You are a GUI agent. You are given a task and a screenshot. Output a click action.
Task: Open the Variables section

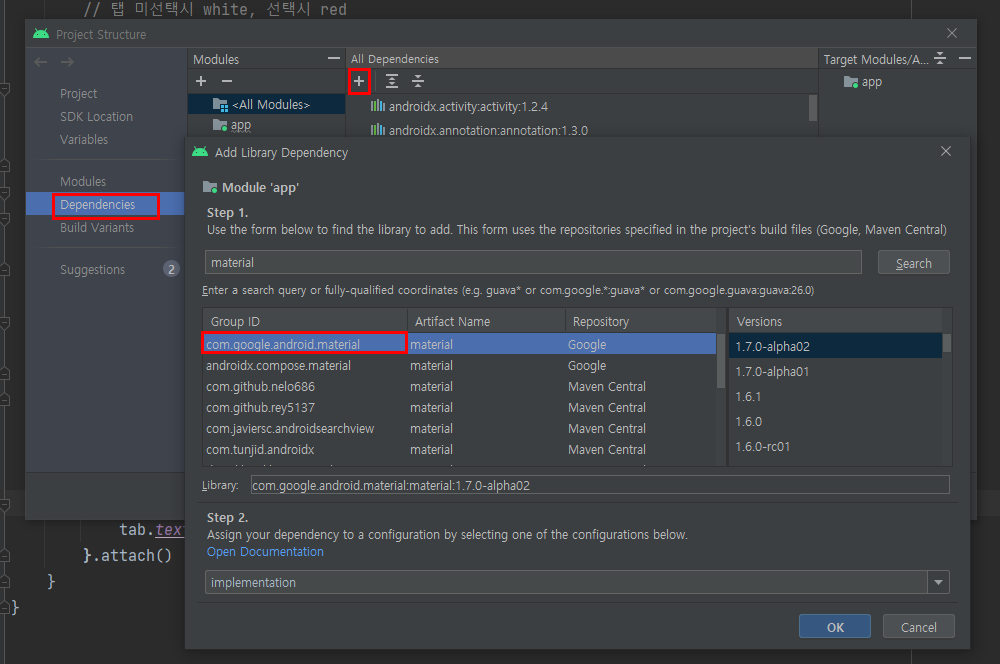point(84,140)
